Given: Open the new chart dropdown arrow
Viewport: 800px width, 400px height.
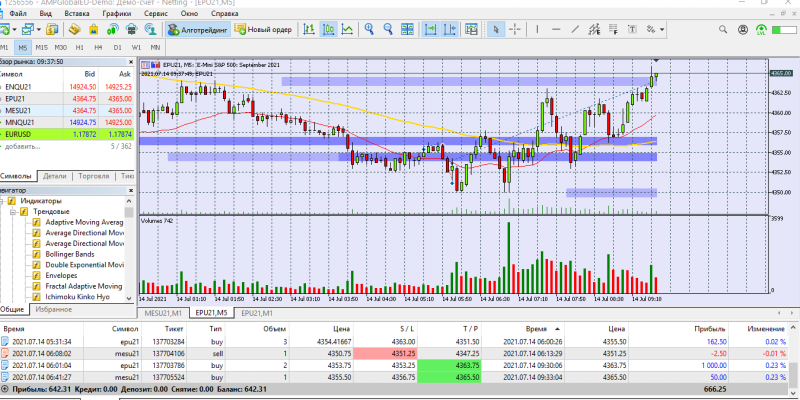Looking at the screenshot, I should point(14,30).
